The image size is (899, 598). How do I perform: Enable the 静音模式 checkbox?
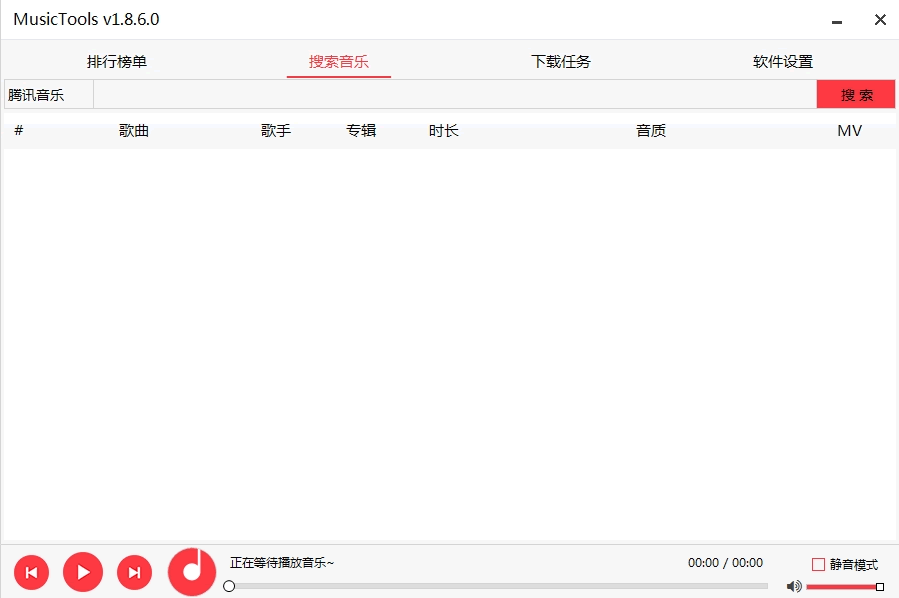(818, 564)
